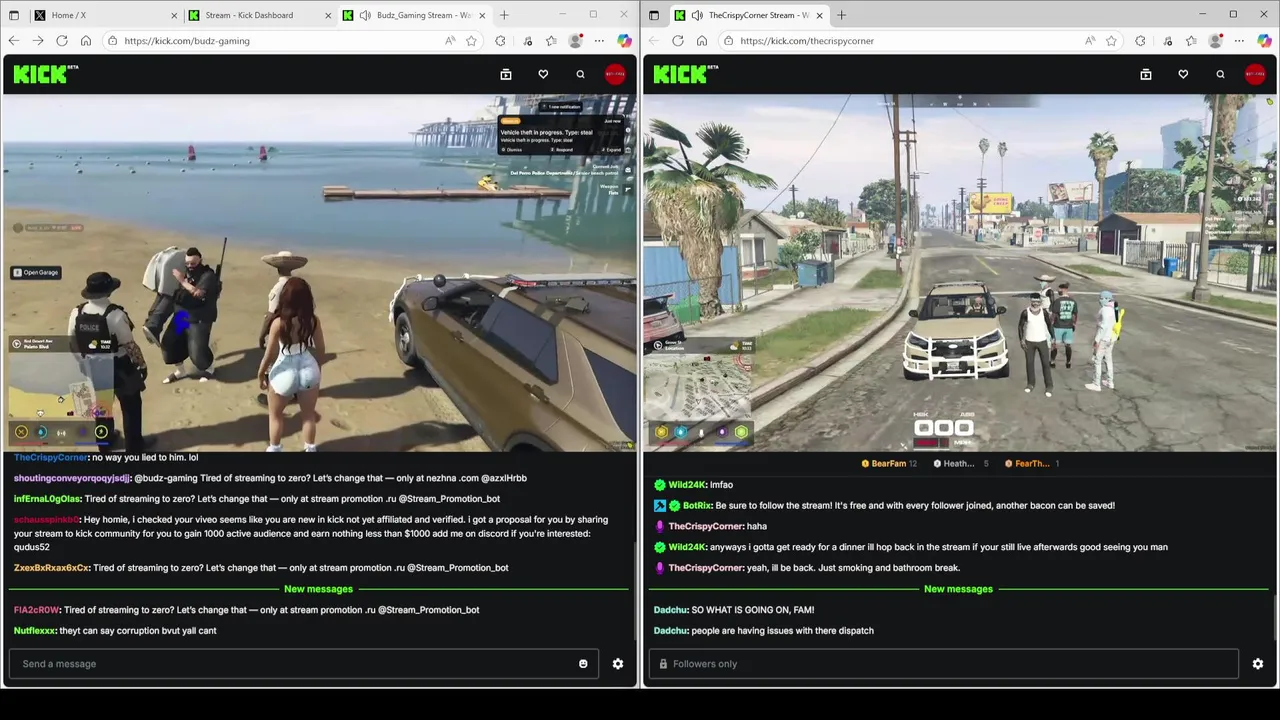Open a new tab in the left window
This screenshot has height=720, width=1280.
click(x=504, y=15)
